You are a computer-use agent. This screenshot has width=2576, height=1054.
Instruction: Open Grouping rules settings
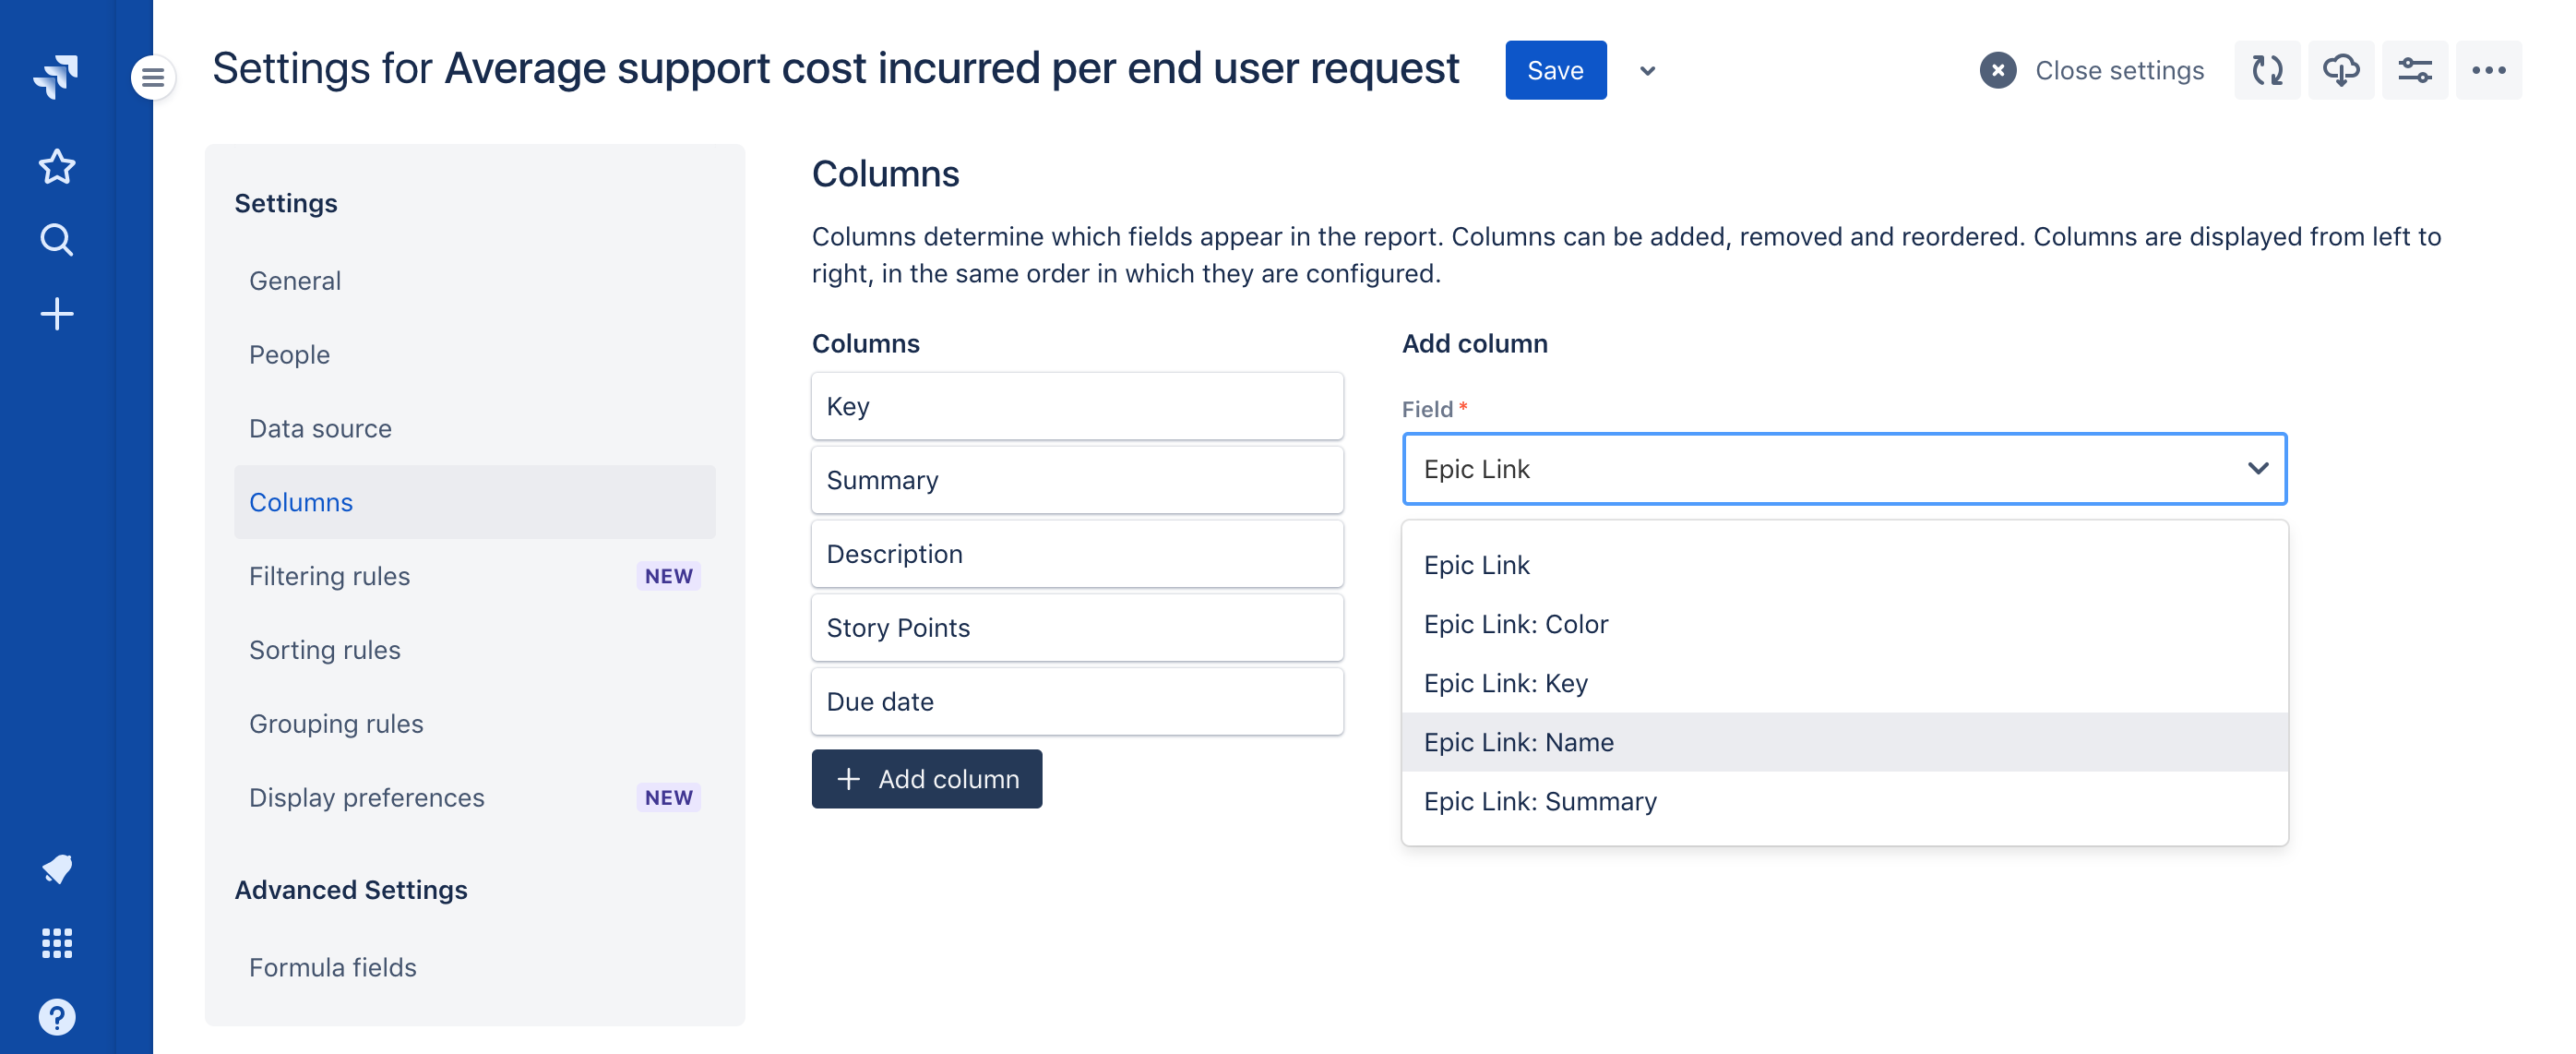click(474, 724)
